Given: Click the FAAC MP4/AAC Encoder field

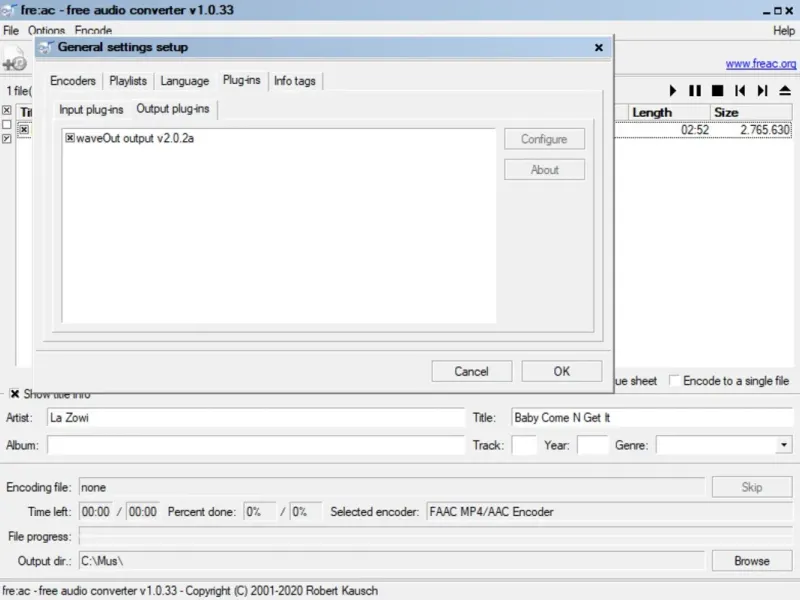Looking at the screenshot, I should pyautogui.click(x=609, y=512).
